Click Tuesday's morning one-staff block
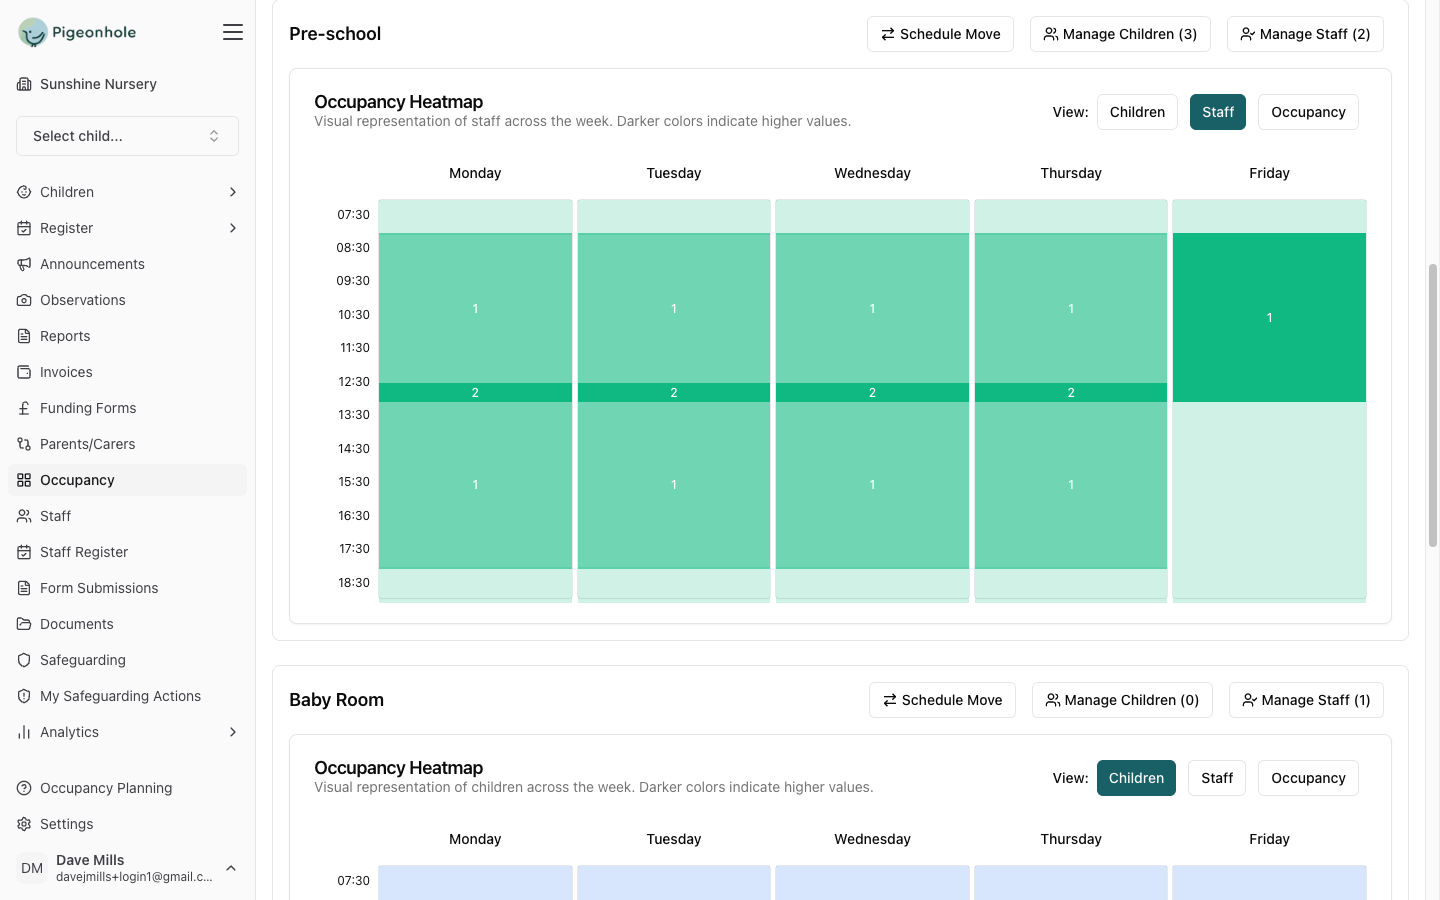 click(x=674, y=309)
